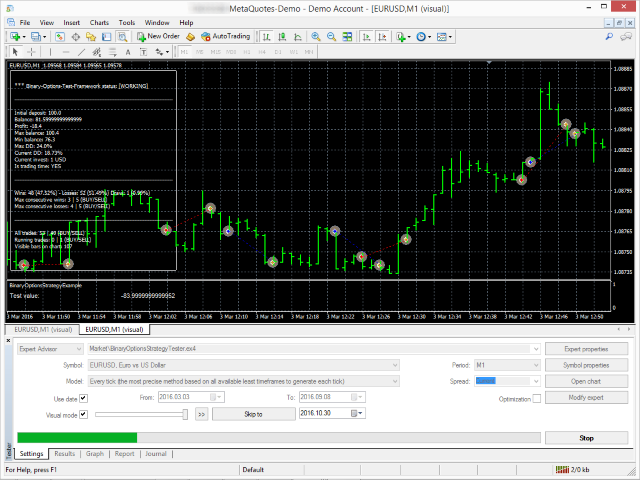Toggle the Use date checkbox
The height and width of the screenshot is (480, 640).
tap(83, 398)
